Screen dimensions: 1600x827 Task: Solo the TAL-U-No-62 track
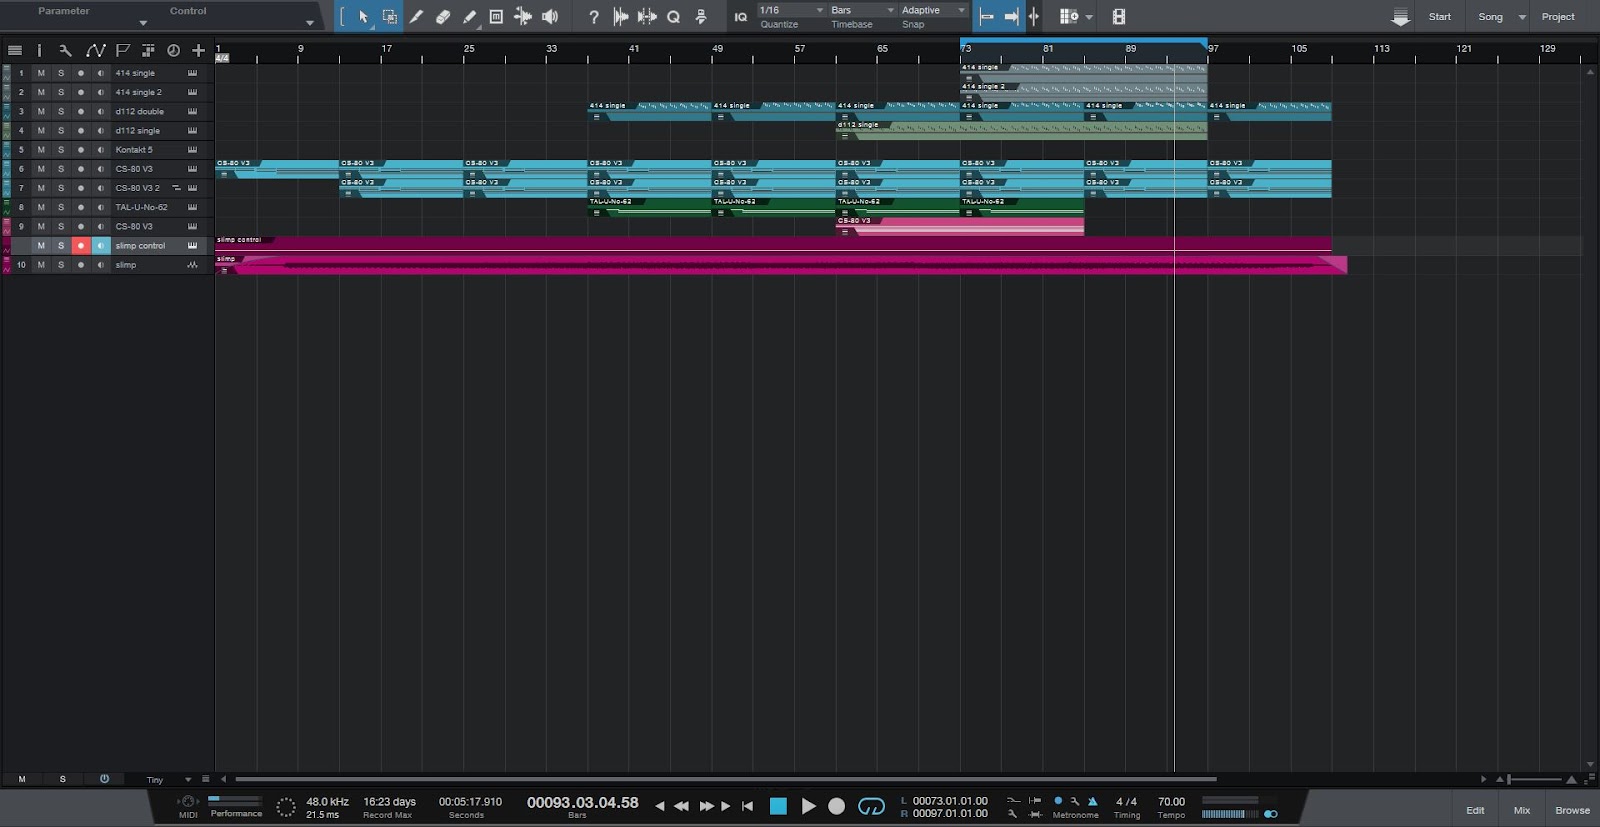coord(61,207)
